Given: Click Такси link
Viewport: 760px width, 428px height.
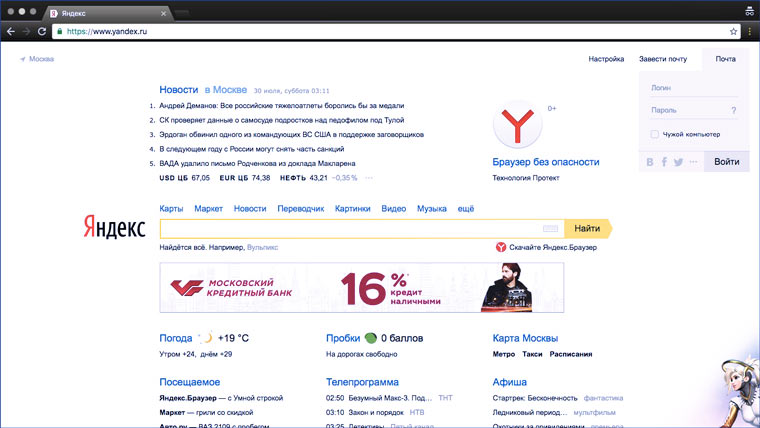Looking at the screenshot, I should point(532,354).
